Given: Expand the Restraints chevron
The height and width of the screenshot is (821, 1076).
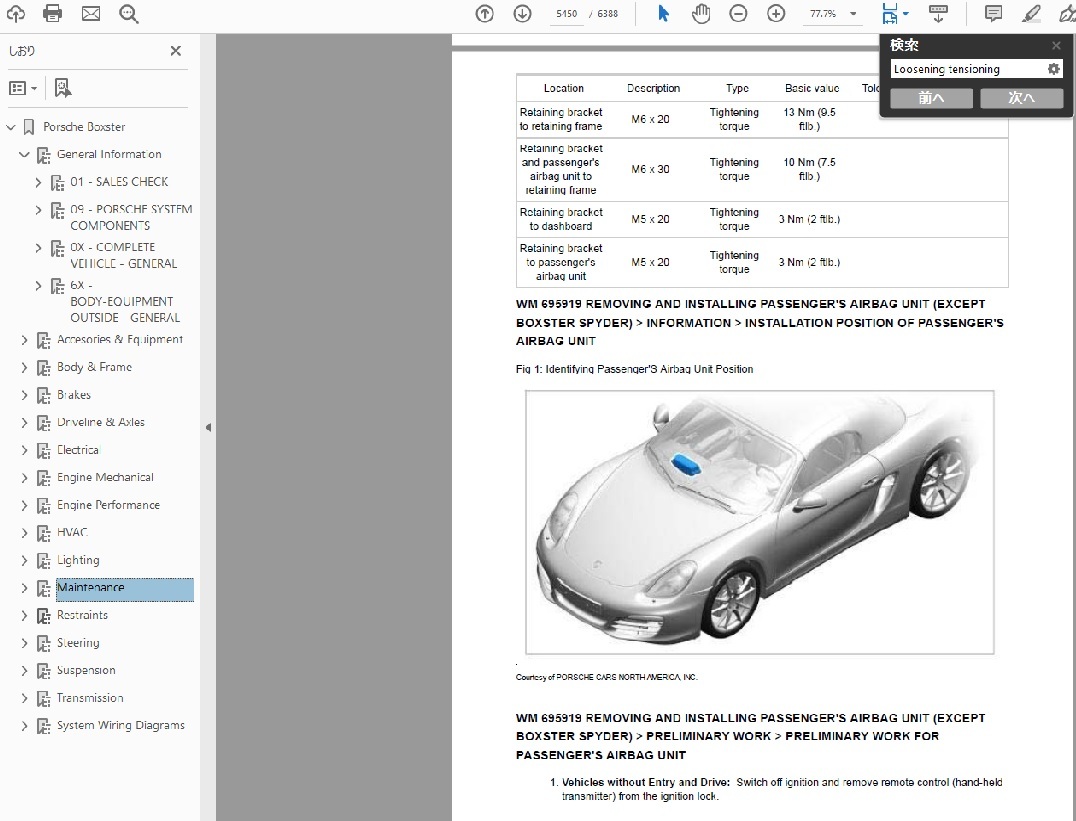Looking at the screenshot, I should [24, 616].
